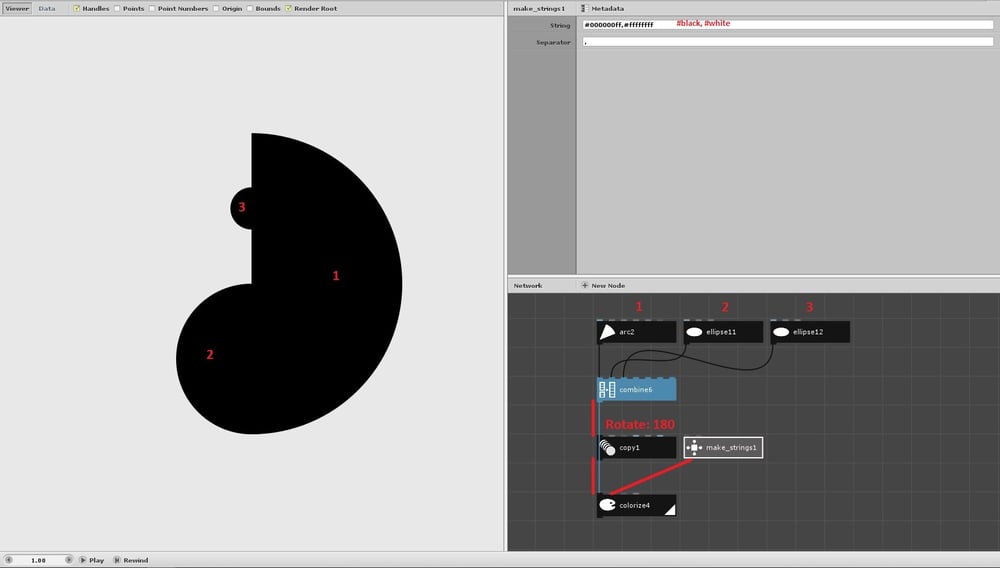Viewport: 1000px width, 568px height.
Task: Select the ellipse11 node icon
Action: pyautogui.click(x=694, y=331)
